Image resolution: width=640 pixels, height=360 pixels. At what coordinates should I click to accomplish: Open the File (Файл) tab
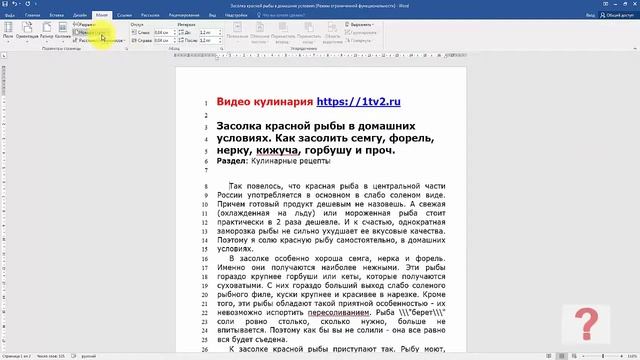9,15
